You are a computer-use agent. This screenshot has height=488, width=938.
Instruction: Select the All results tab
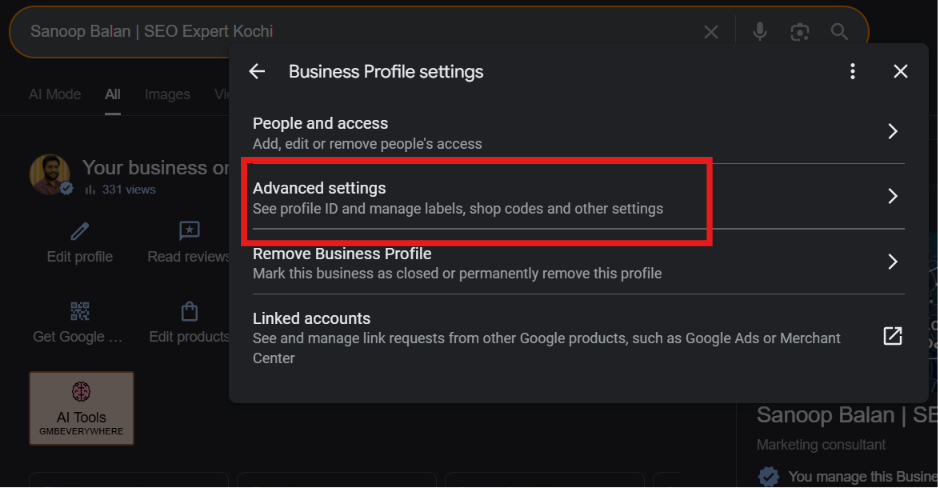tap(112, 94)
